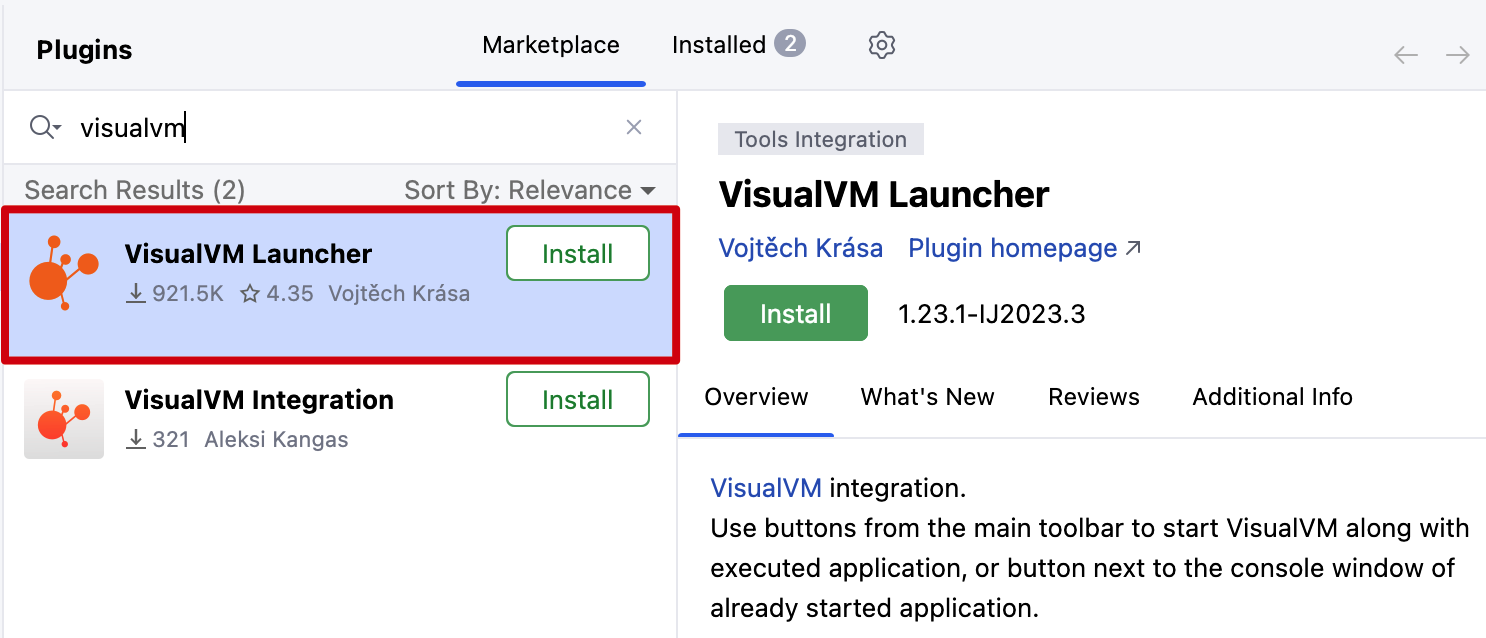Open the Additional Info tab
Viewport: 1486px width, 638px height.
[x=1272, y=397]
